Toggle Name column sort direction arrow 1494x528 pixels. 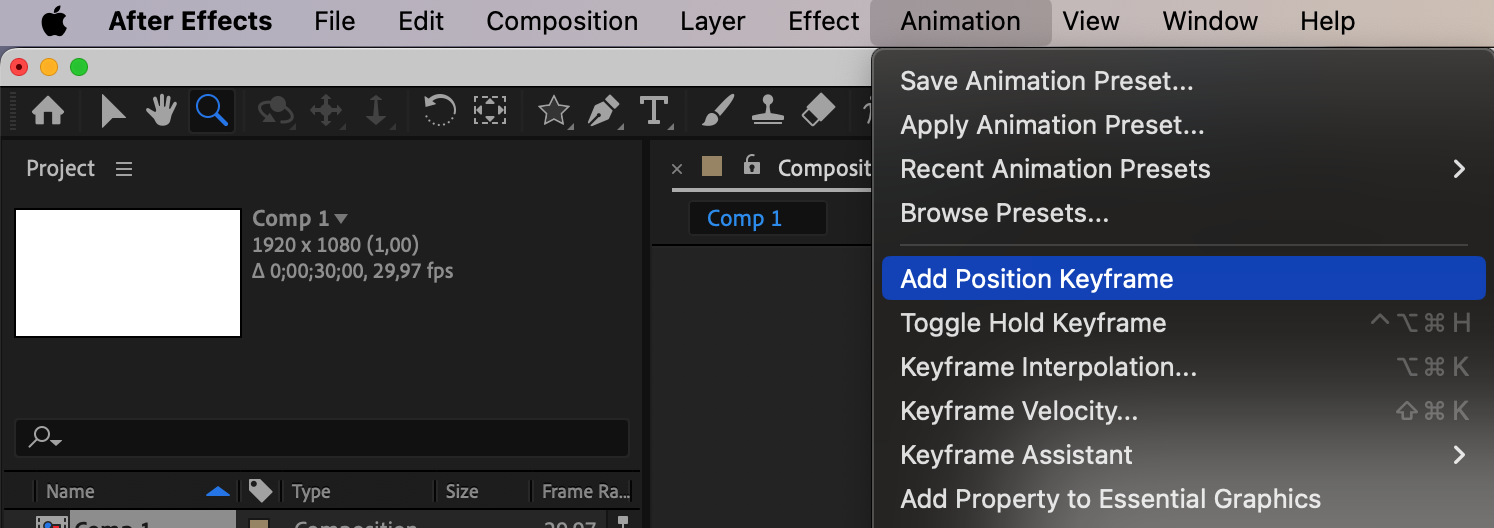point(217,491)
